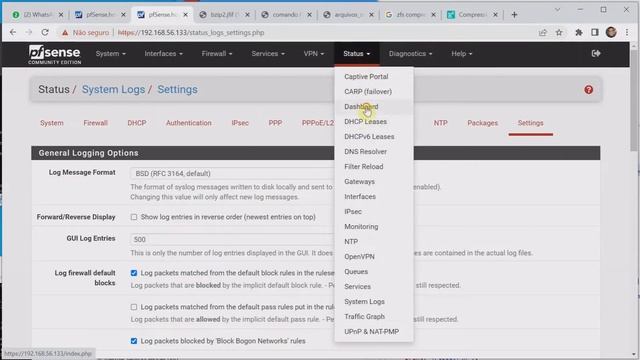Open DHCP Leases menu entry

(365, 122)
